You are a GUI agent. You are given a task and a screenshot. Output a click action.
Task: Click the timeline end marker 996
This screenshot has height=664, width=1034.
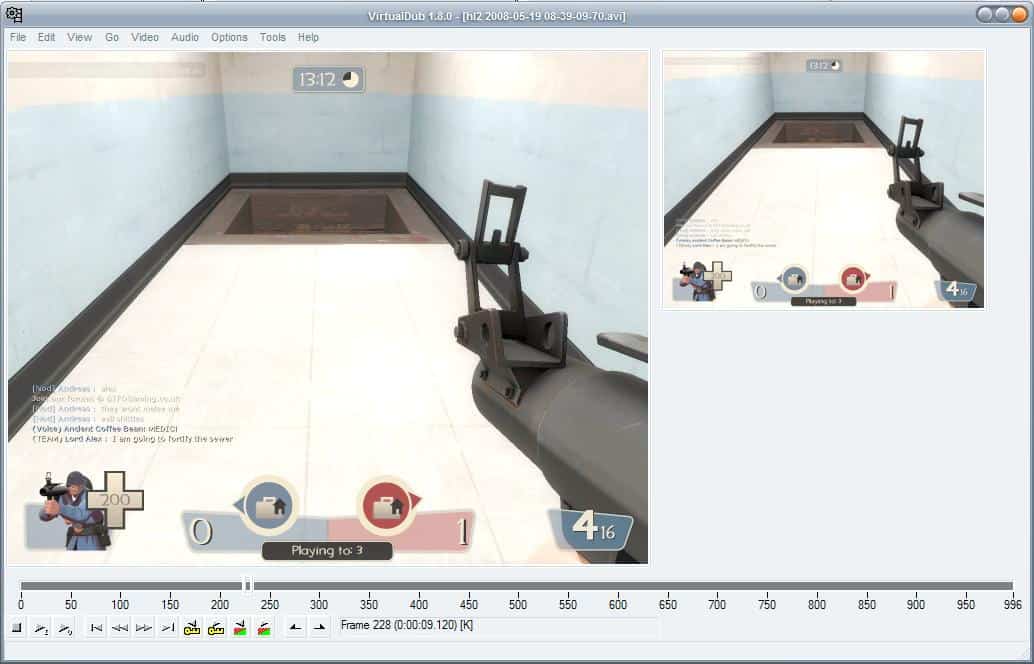(x=1012, y=604)
